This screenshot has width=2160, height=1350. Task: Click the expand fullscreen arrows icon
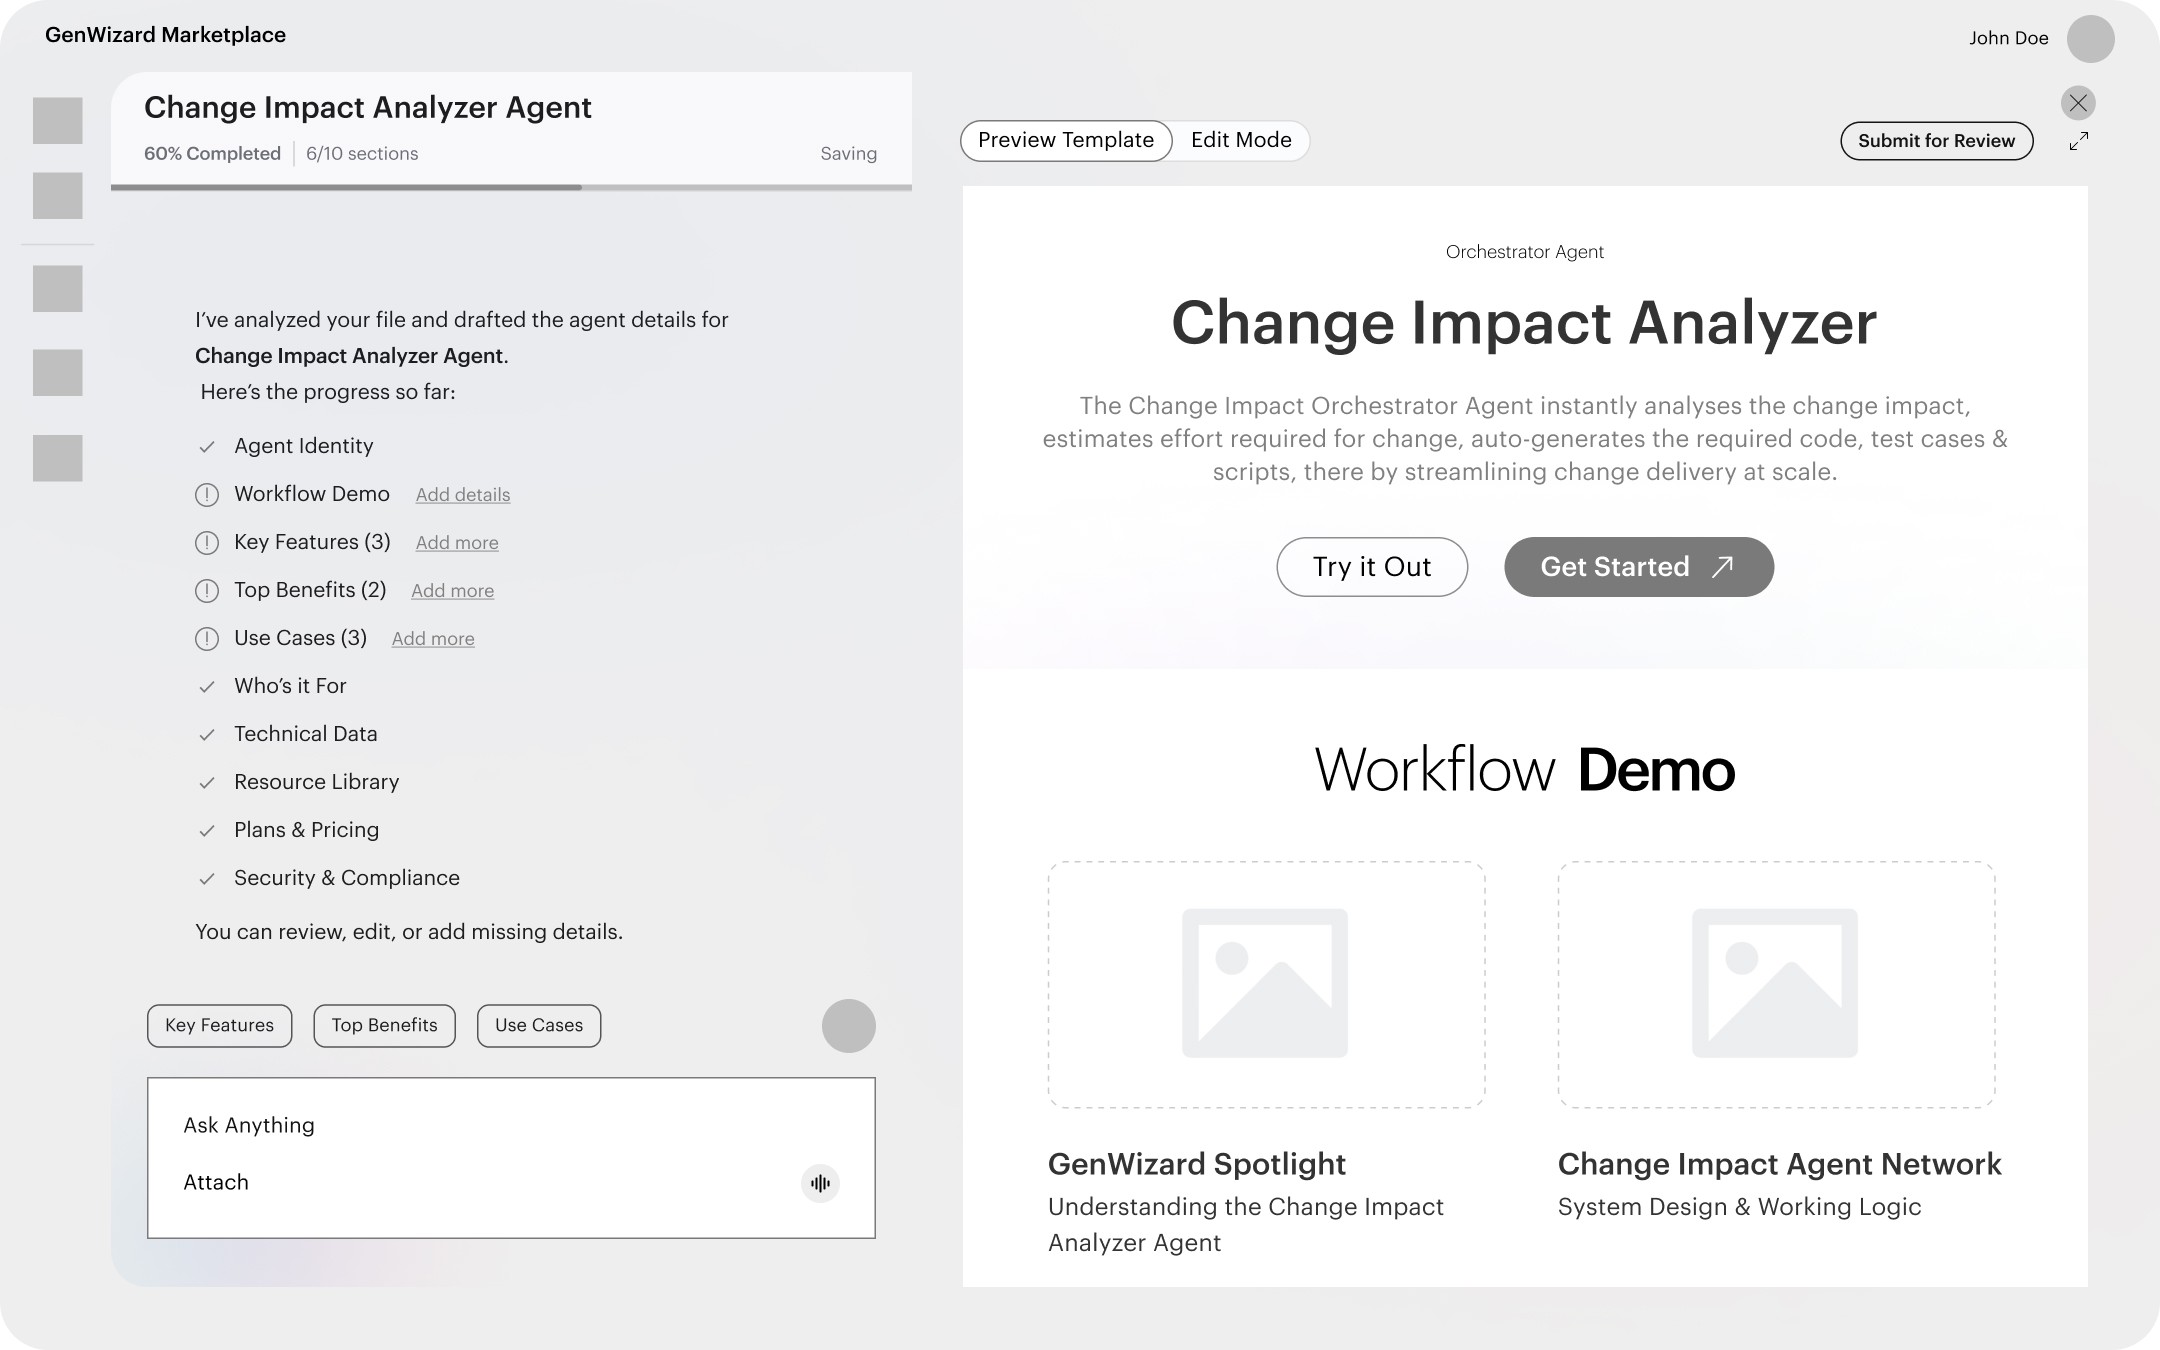pyautogui.click(x=2079, y=142)
